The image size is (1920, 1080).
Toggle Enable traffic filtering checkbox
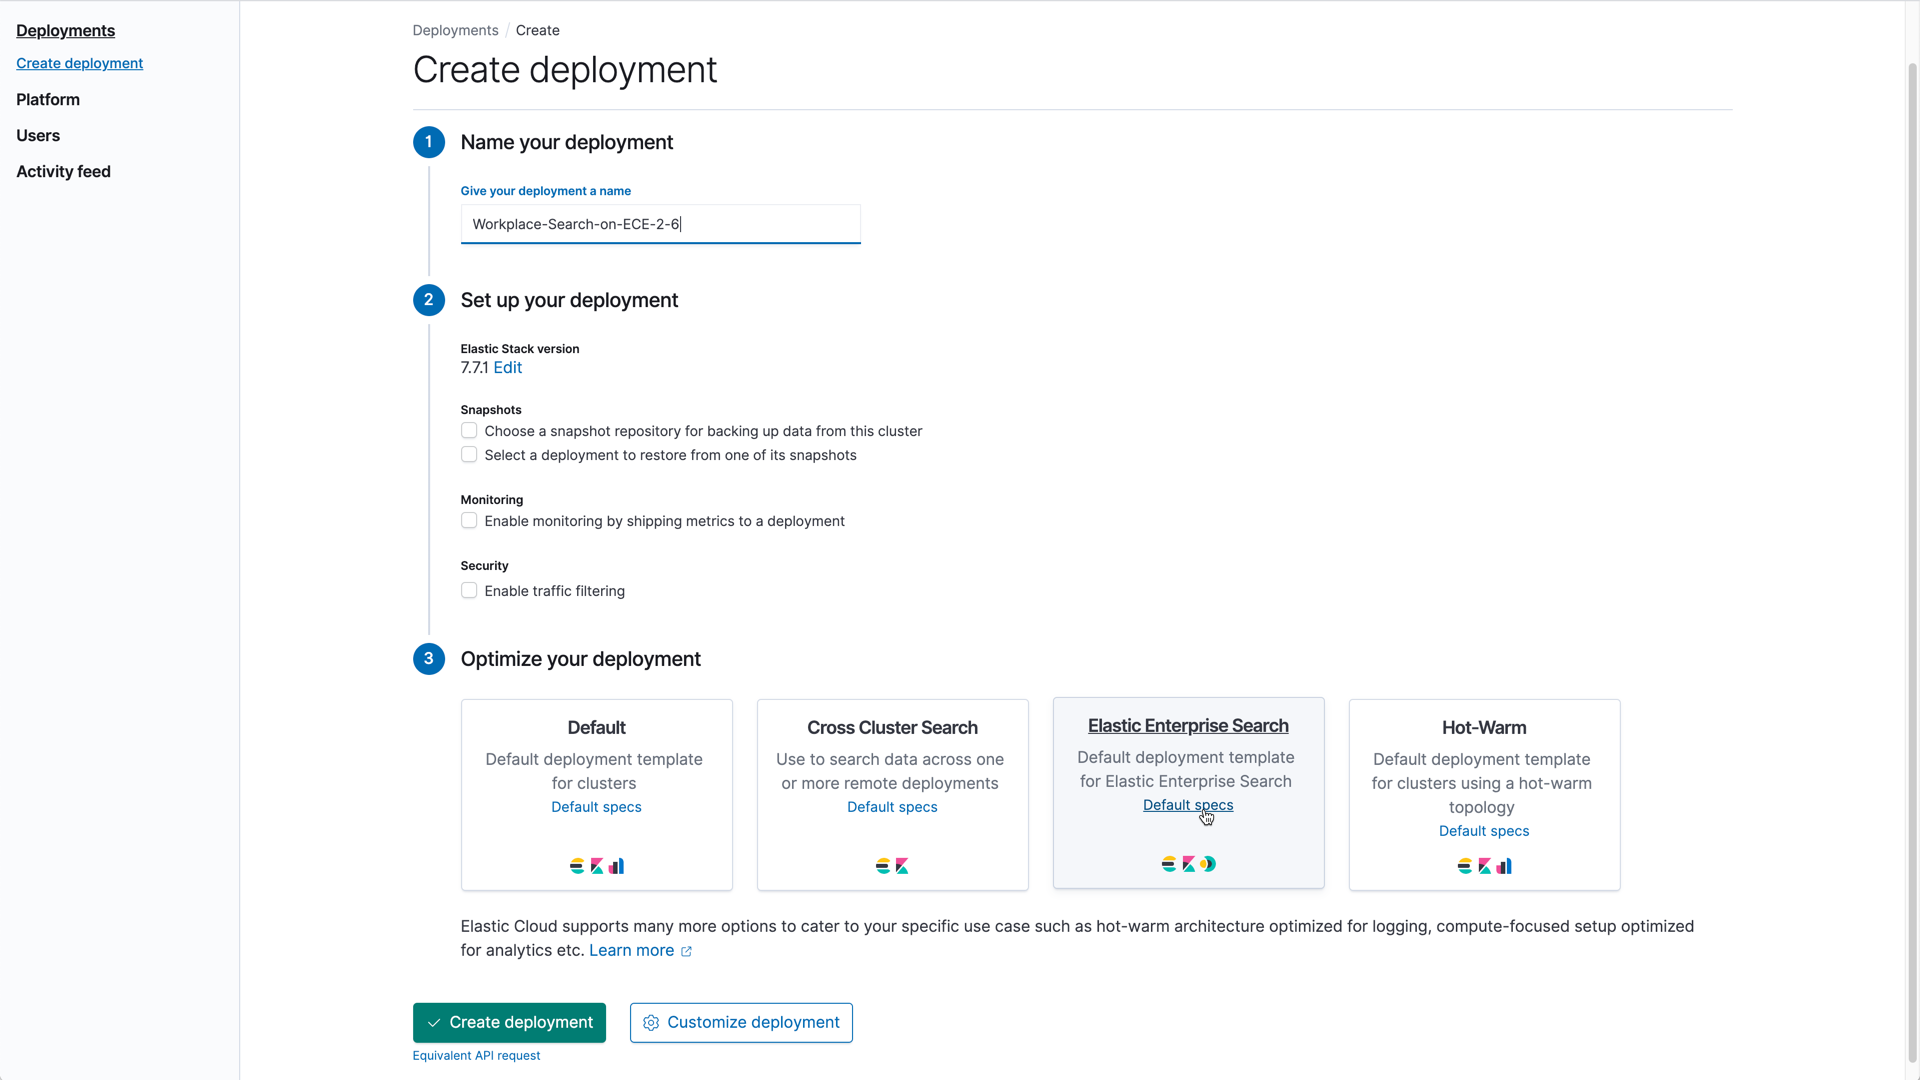469,591
